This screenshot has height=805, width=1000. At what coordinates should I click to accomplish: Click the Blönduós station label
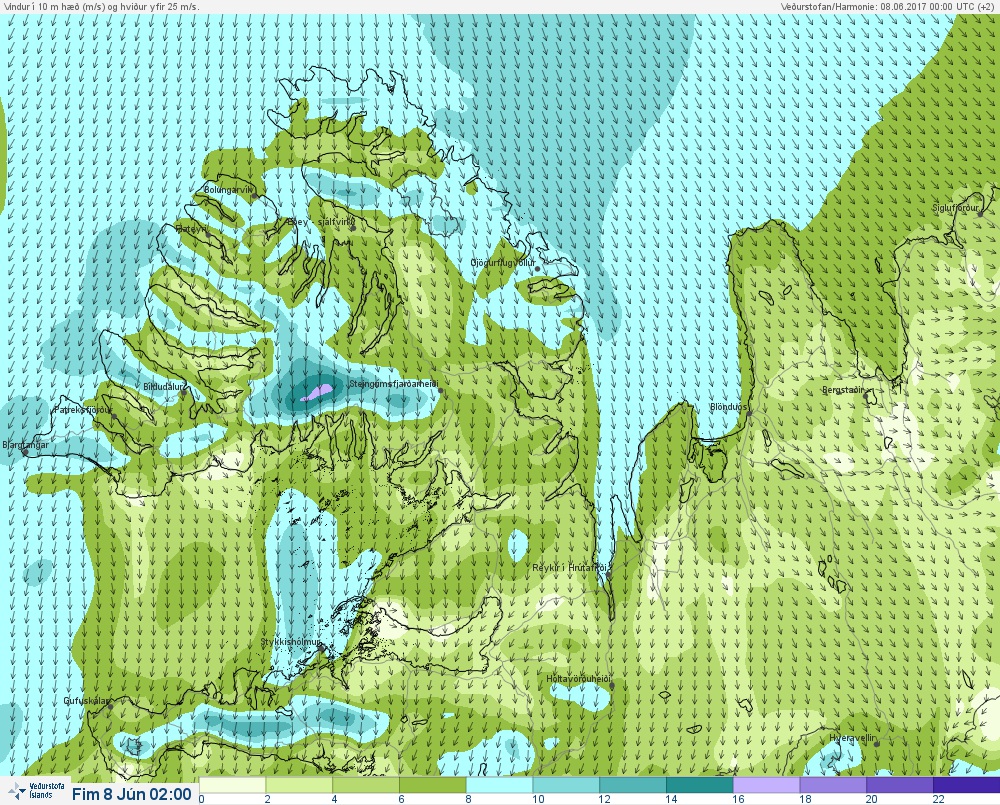[x=728, y=407]
